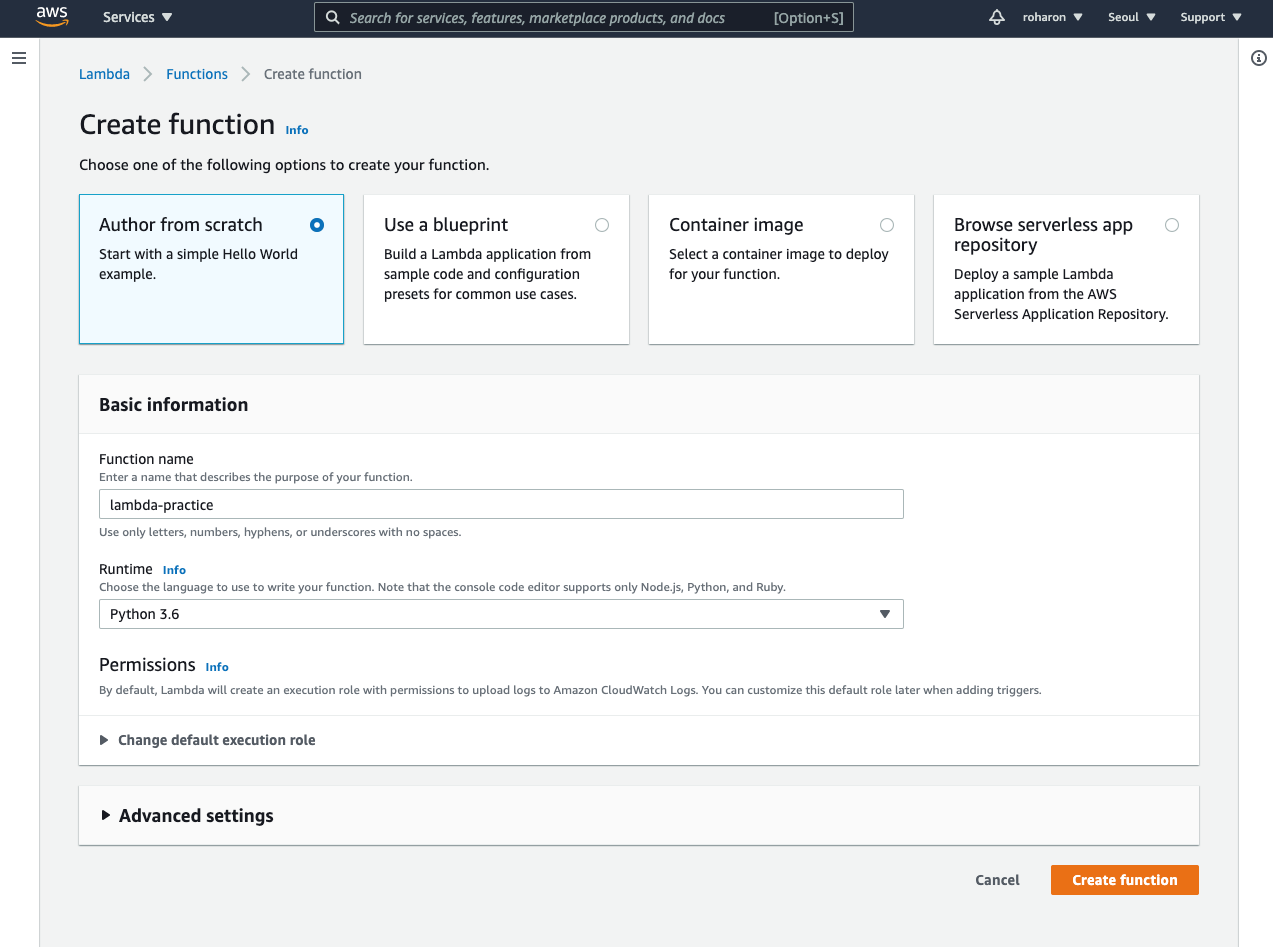Open Info link next to Create function
Viewport: 1273px width, 947px height.
(x=297, y=130)
